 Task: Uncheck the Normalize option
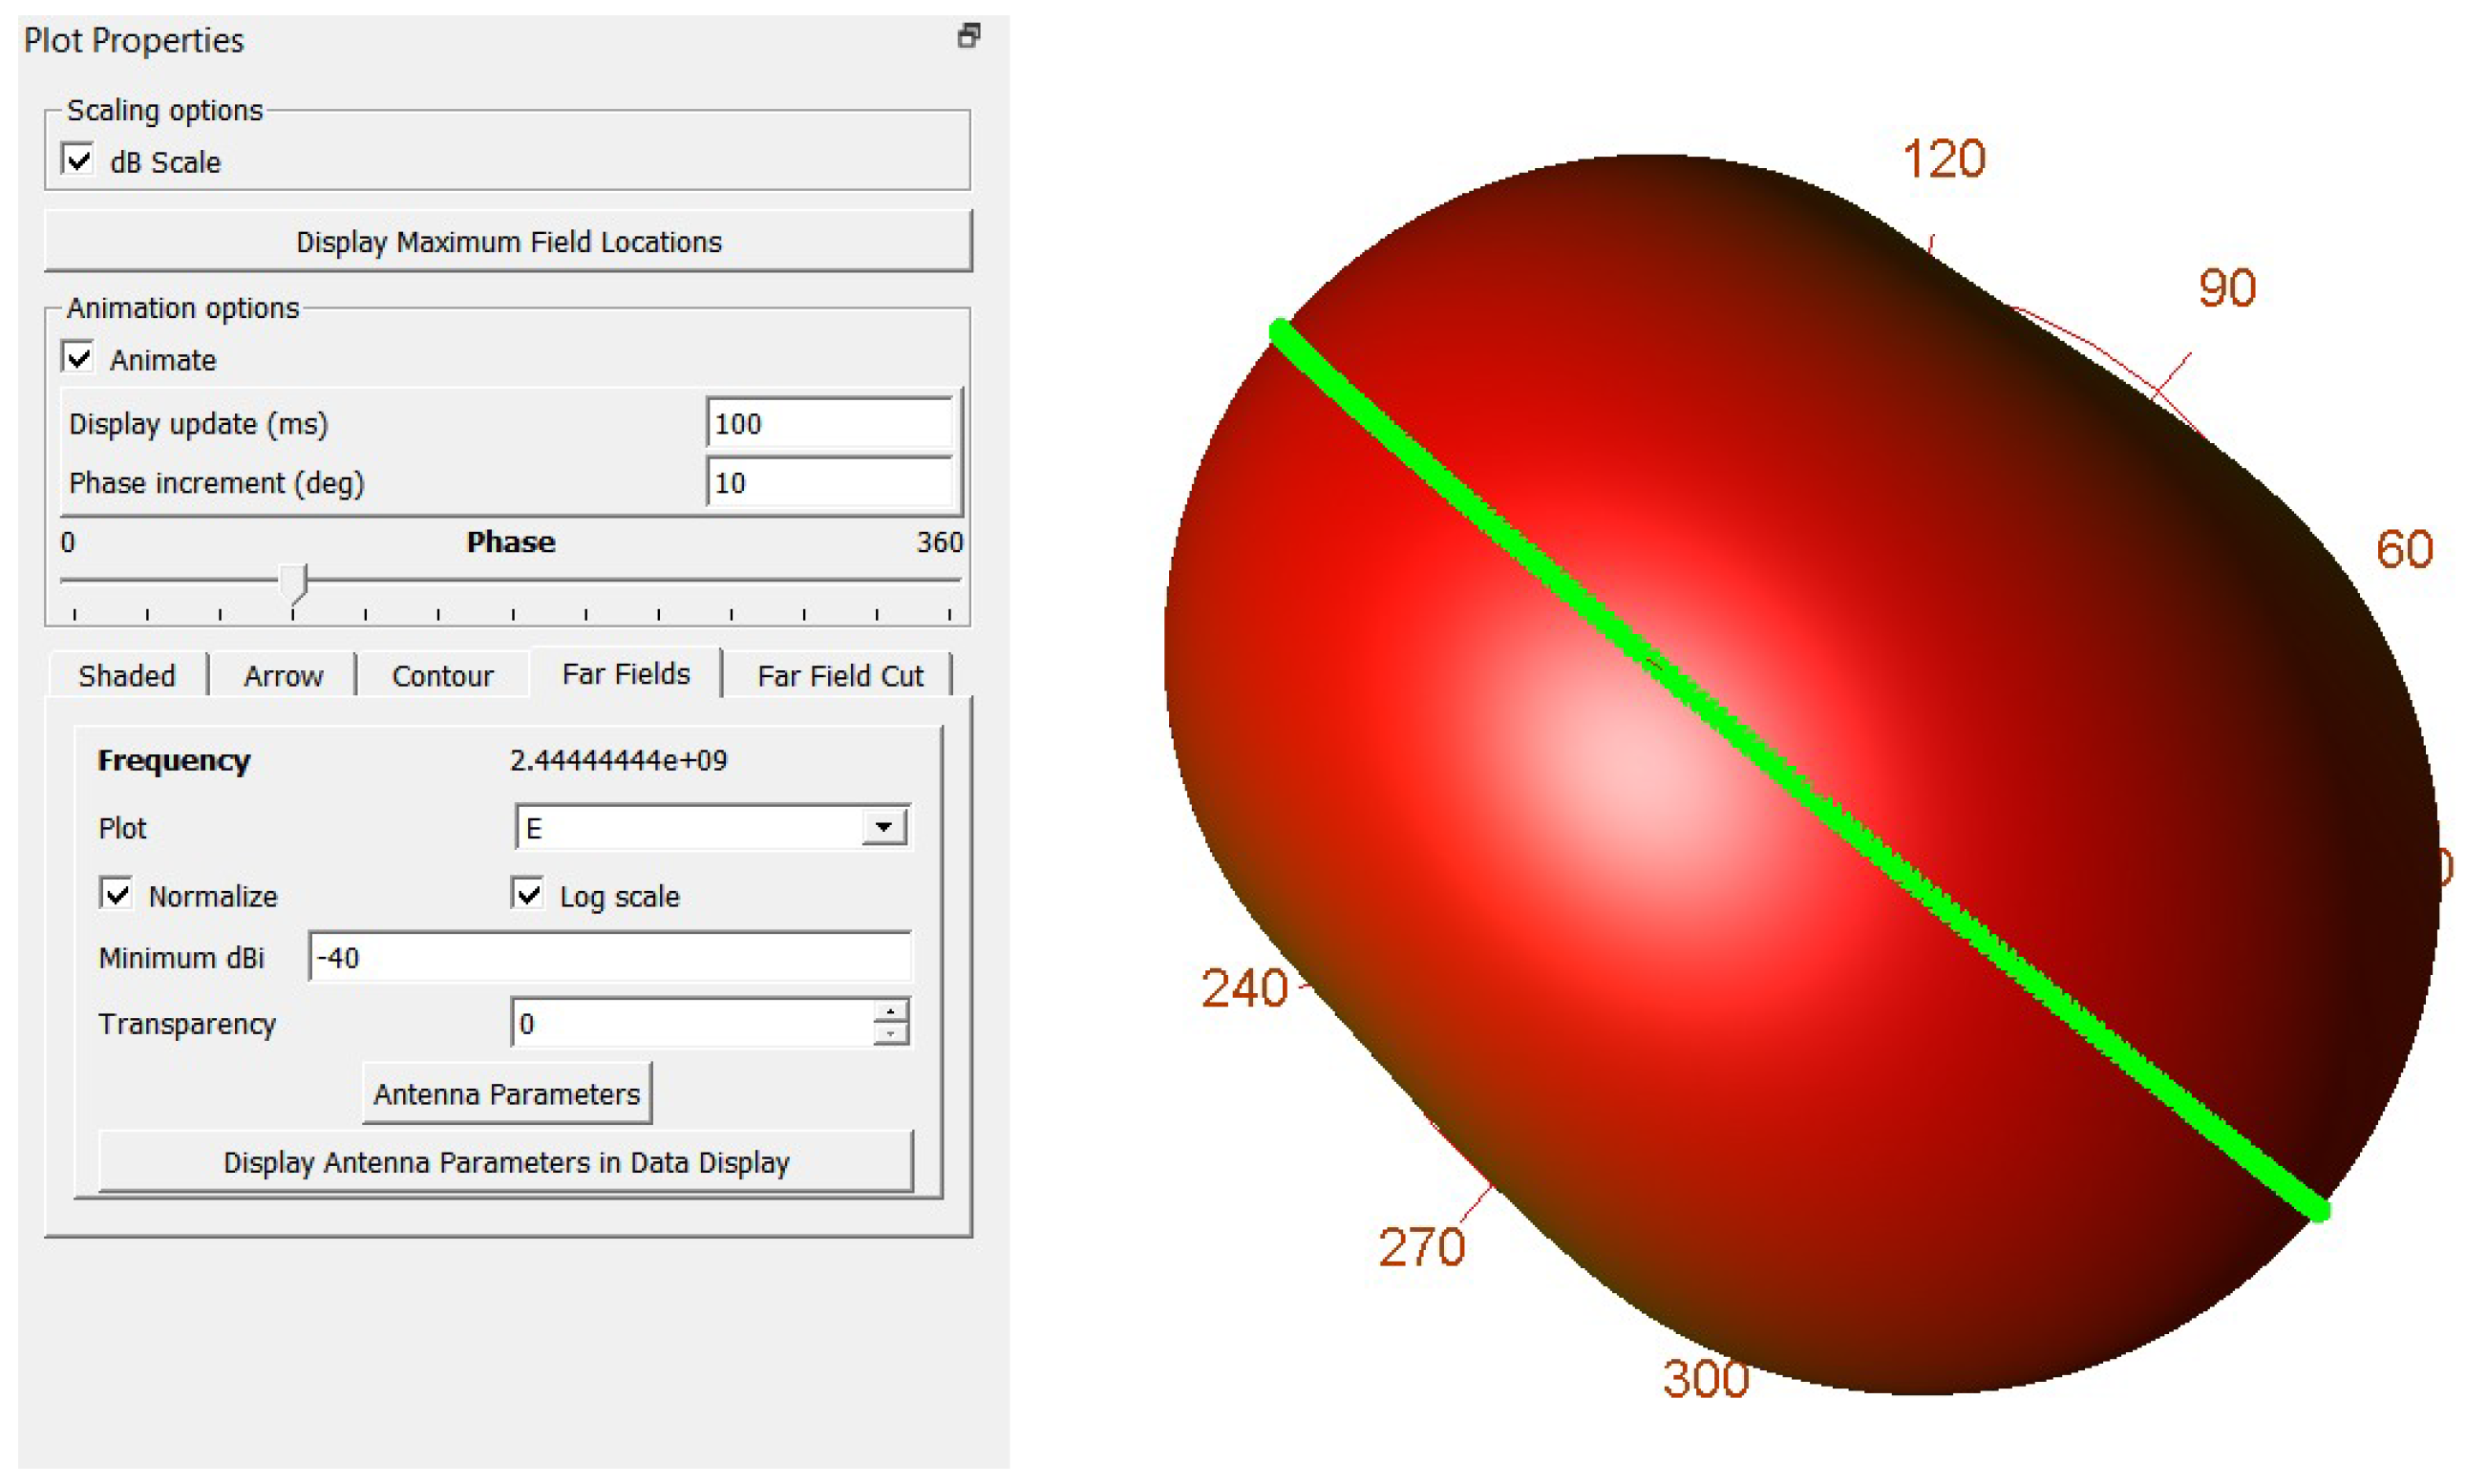(x=117, y=893)
